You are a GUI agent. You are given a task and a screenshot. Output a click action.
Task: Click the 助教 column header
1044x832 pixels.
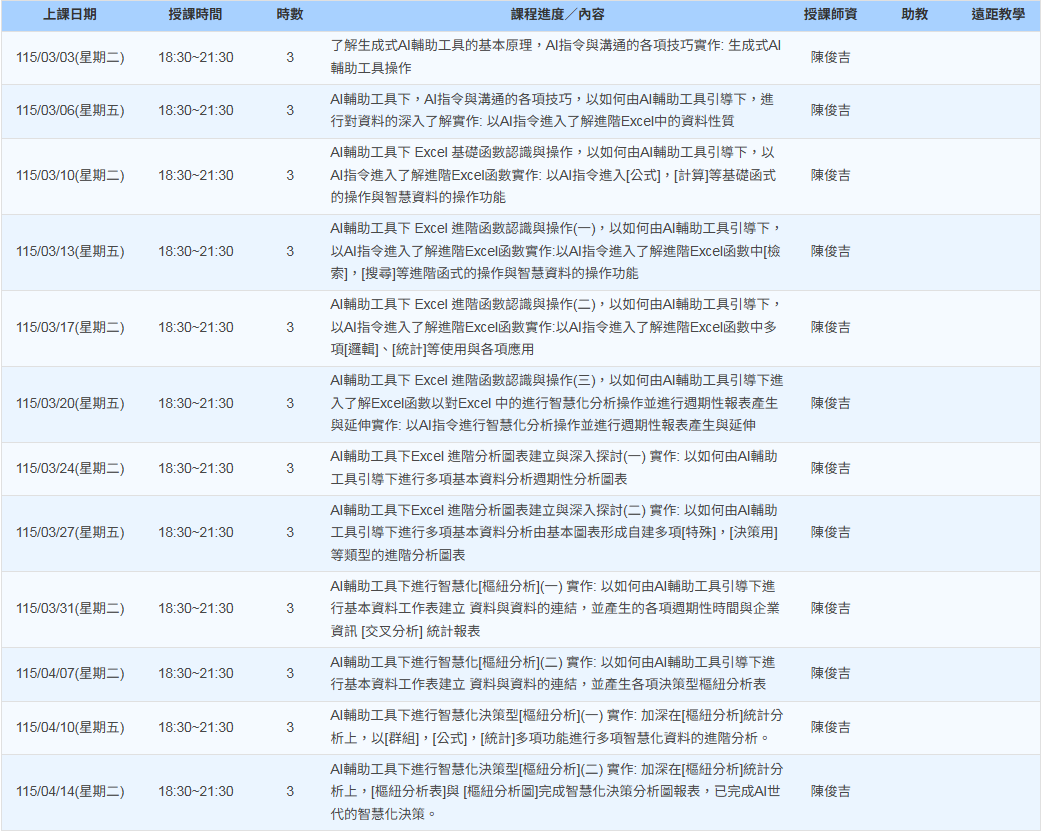tap(914, 15)
